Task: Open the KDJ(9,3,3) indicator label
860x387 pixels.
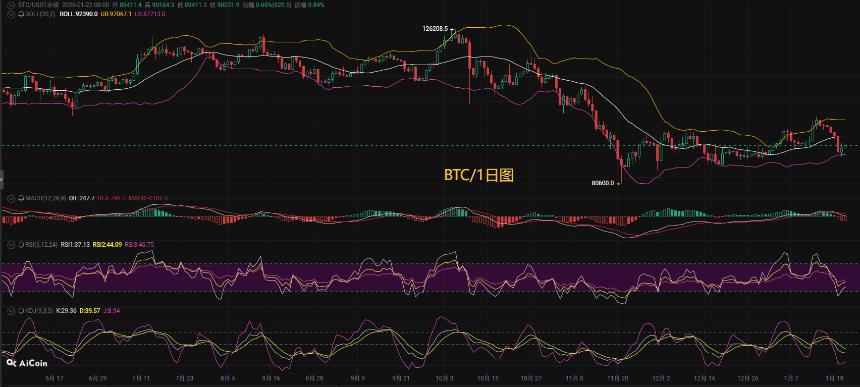Action: pyautogui.click(x=39, y=311)
